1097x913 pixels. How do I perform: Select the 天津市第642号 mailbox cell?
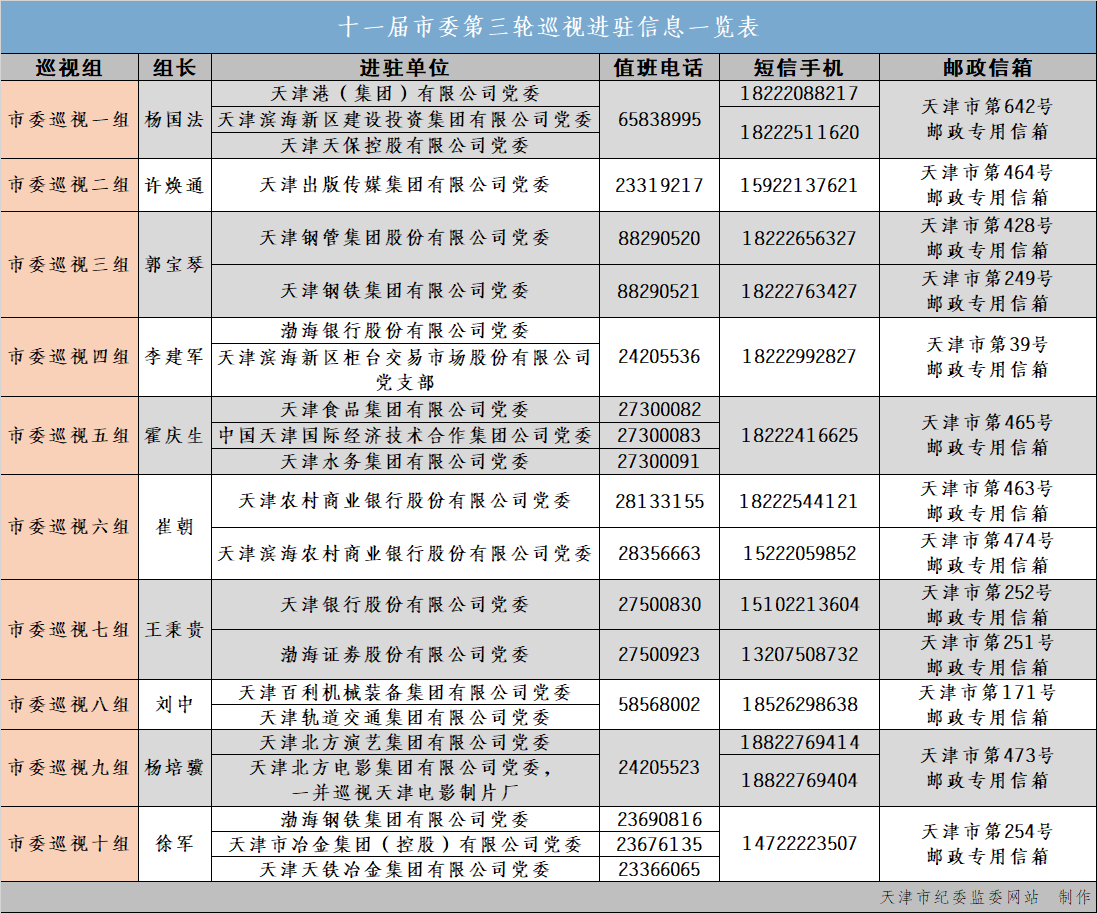point(988,120)
